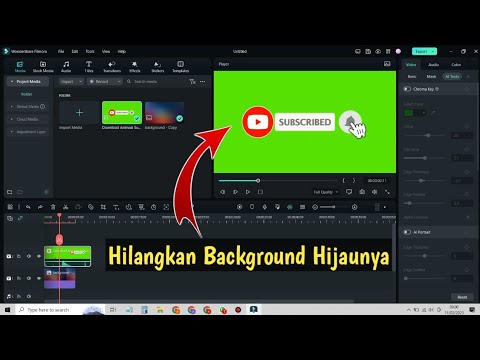Add text with the T tool icon

[x=116, y=207]
